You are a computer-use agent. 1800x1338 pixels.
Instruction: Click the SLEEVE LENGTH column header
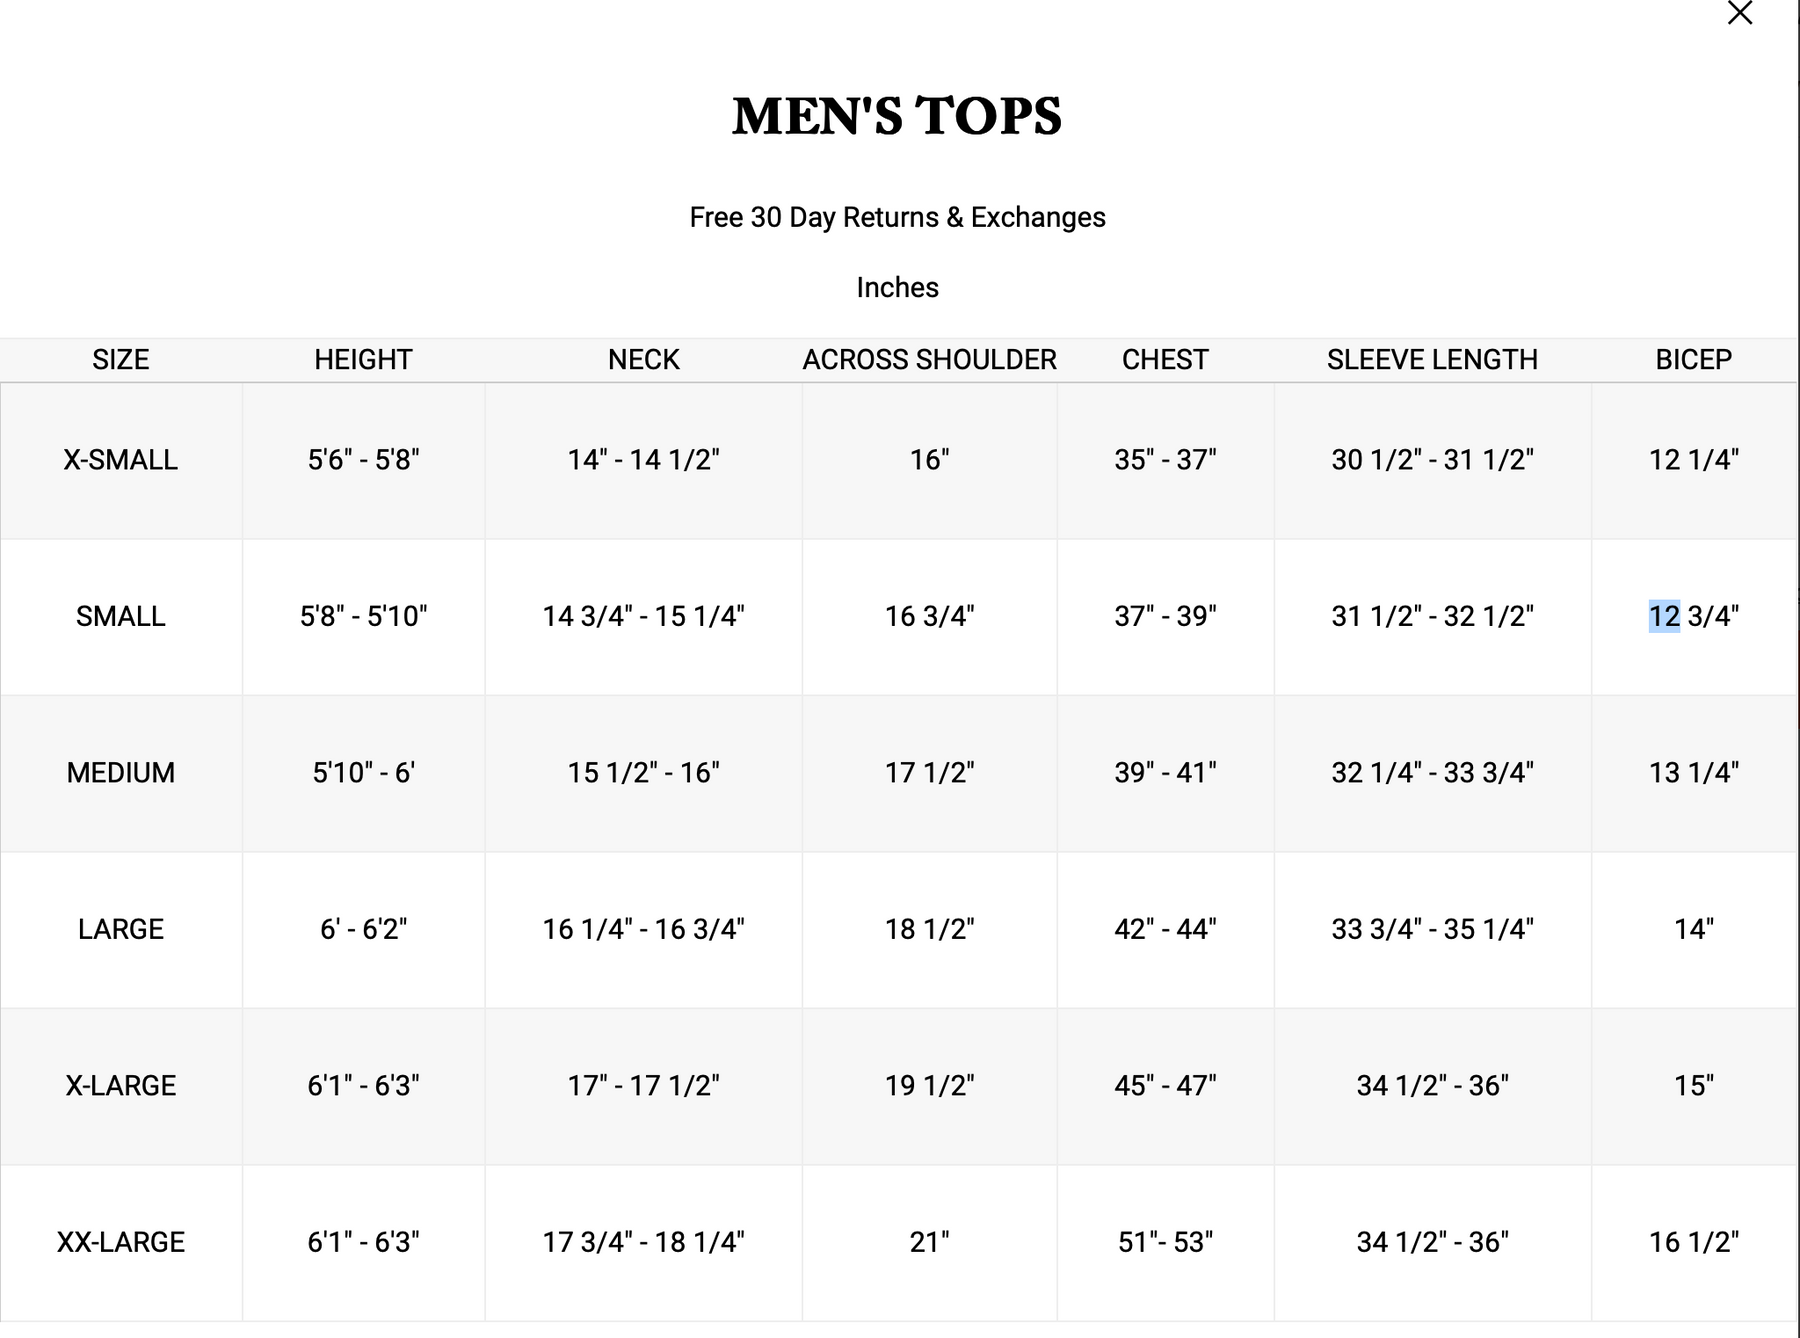(x=1432, y=360)
